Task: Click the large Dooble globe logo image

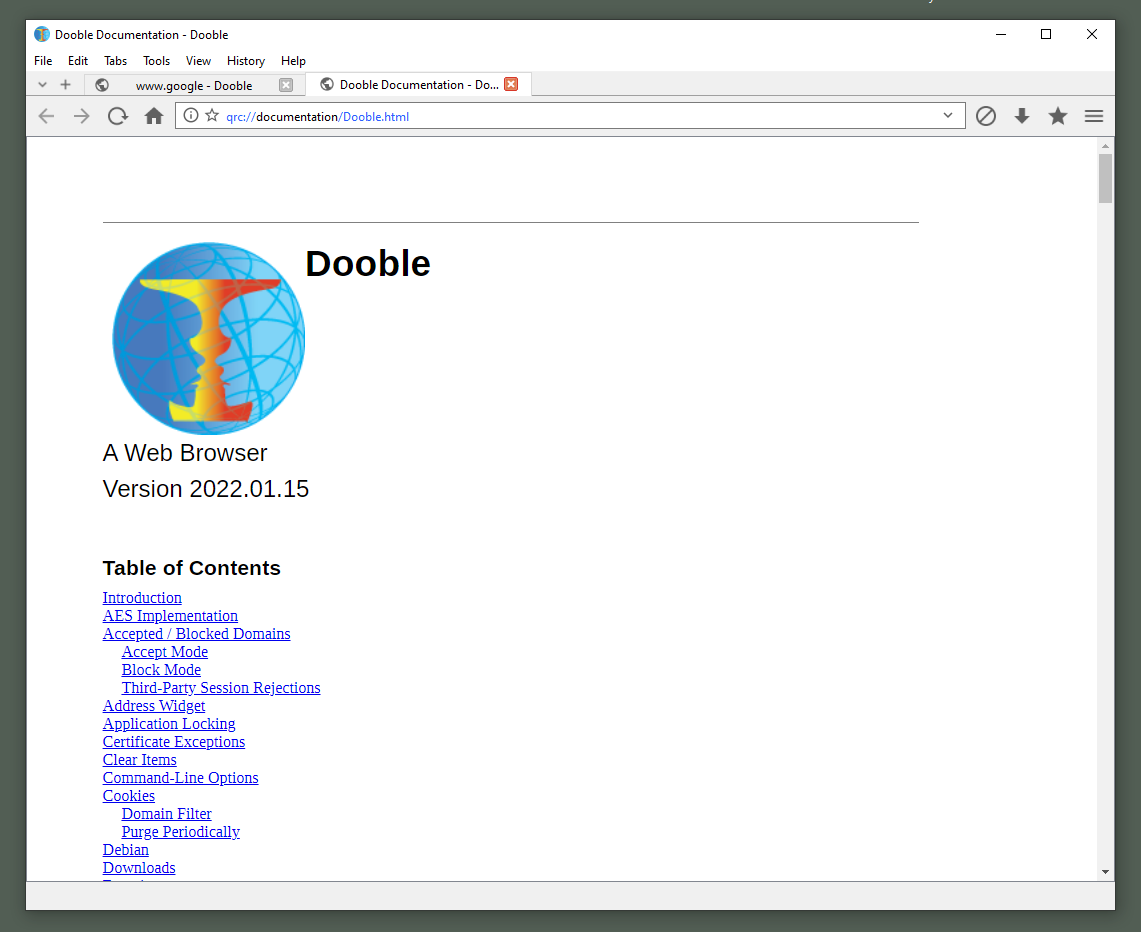Action: pyautogui.click(x=209, y=338)
